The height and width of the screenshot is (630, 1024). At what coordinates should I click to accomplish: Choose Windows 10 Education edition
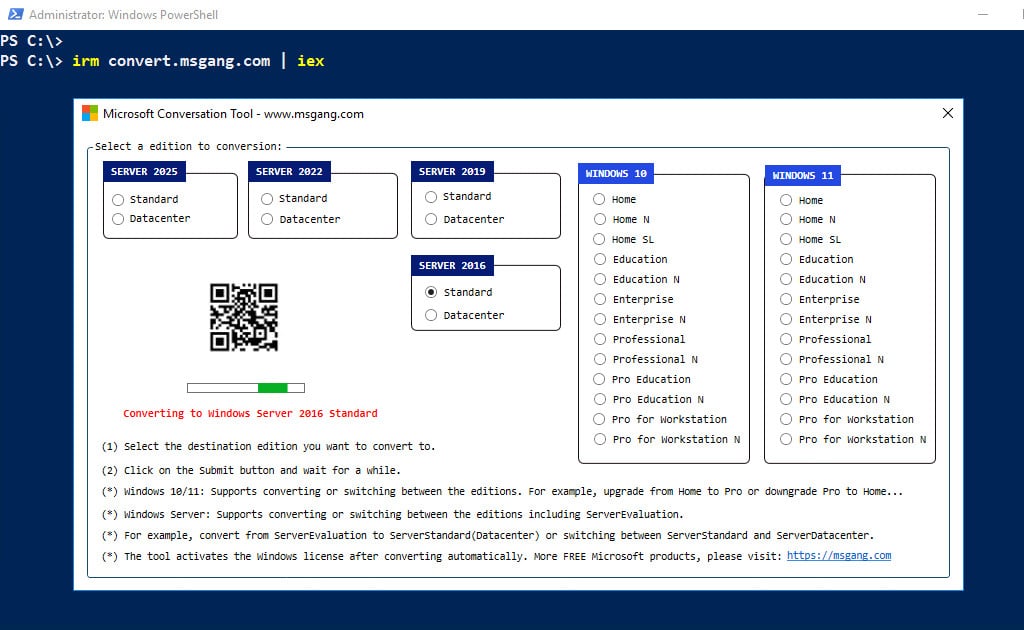coord(600,259)
